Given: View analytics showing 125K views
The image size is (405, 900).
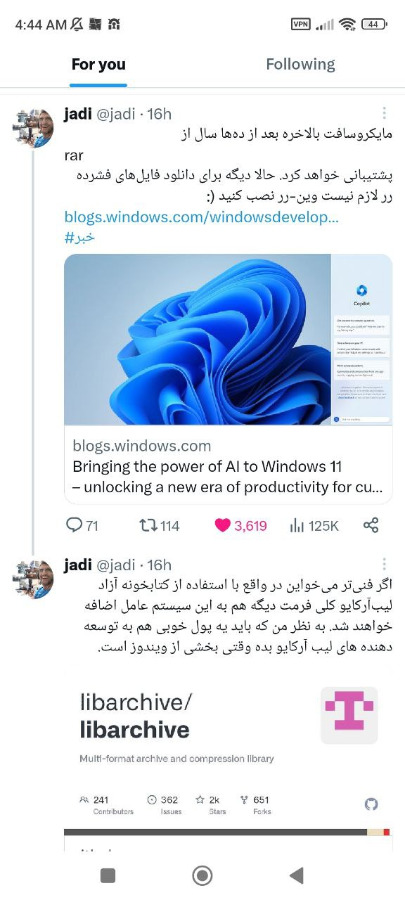Looking at the screenshot, I should coord(314,525).
